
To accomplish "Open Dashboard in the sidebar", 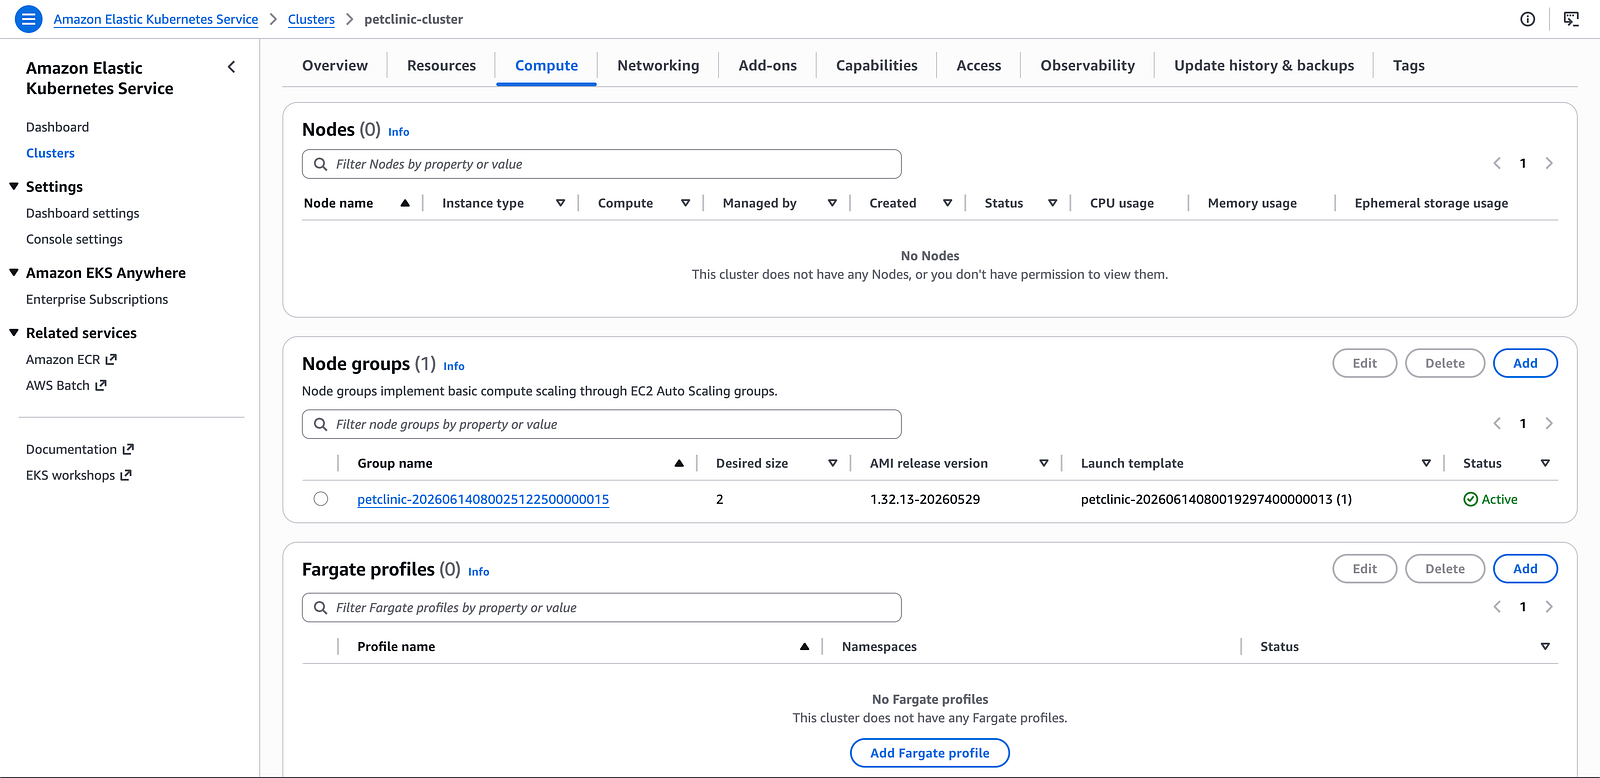I will coord(58,127).
